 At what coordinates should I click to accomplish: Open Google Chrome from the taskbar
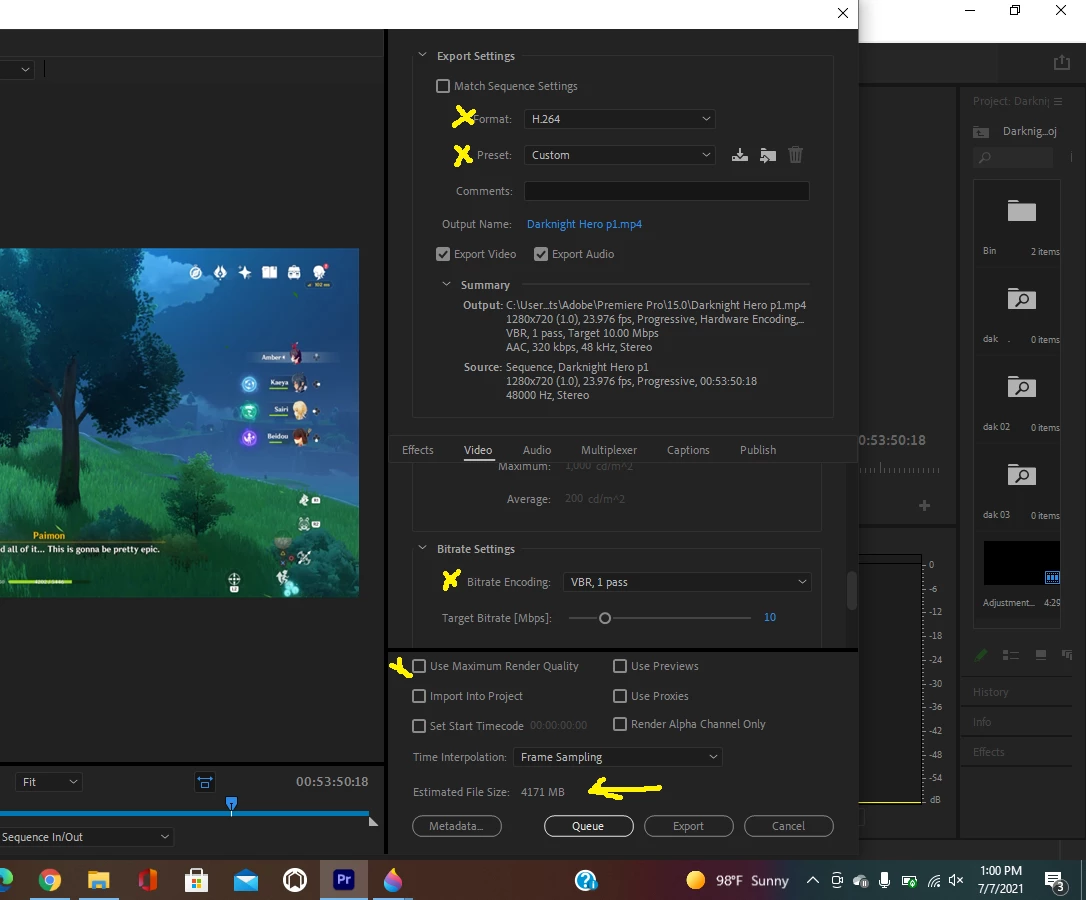(x=50, y=881)
